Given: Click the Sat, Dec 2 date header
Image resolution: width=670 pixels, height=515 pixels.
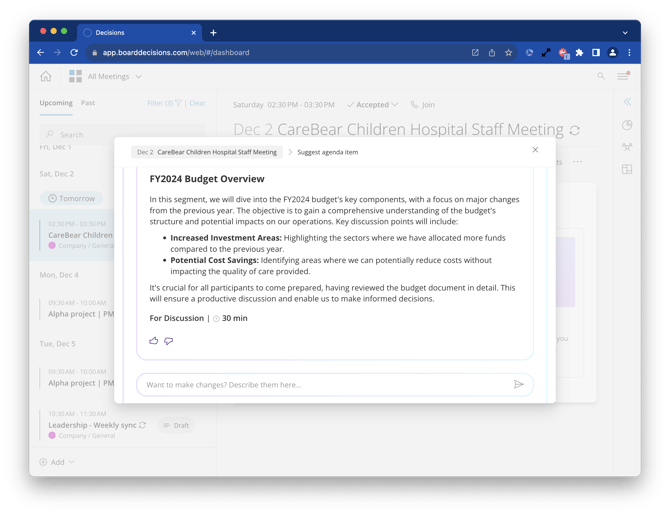Looking at the screenshot, I should coord(56,174).
